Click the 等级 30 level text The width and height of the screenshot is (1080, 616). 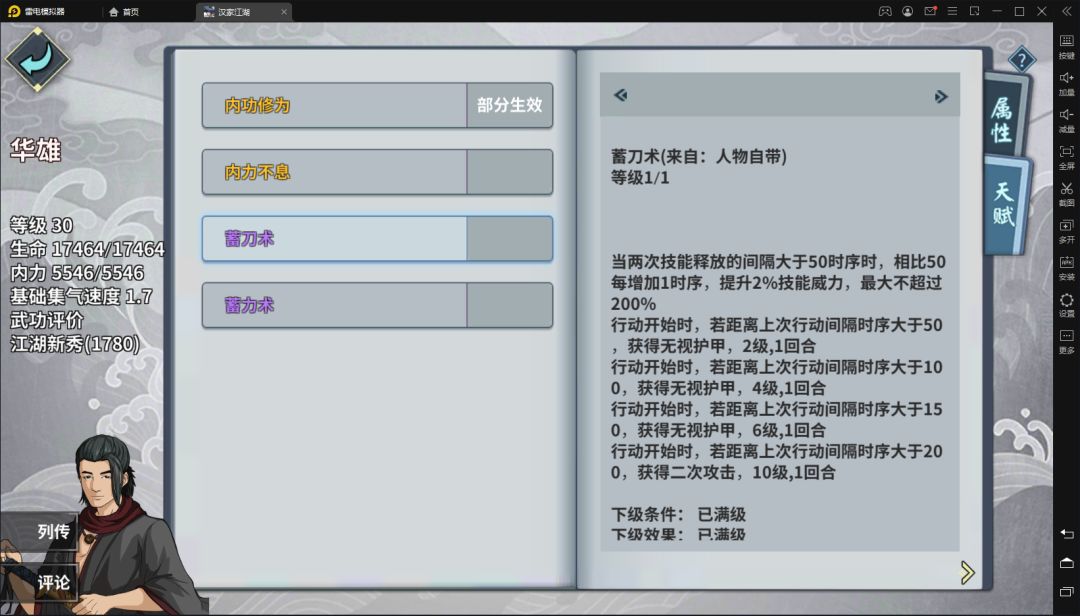(41, 225)
